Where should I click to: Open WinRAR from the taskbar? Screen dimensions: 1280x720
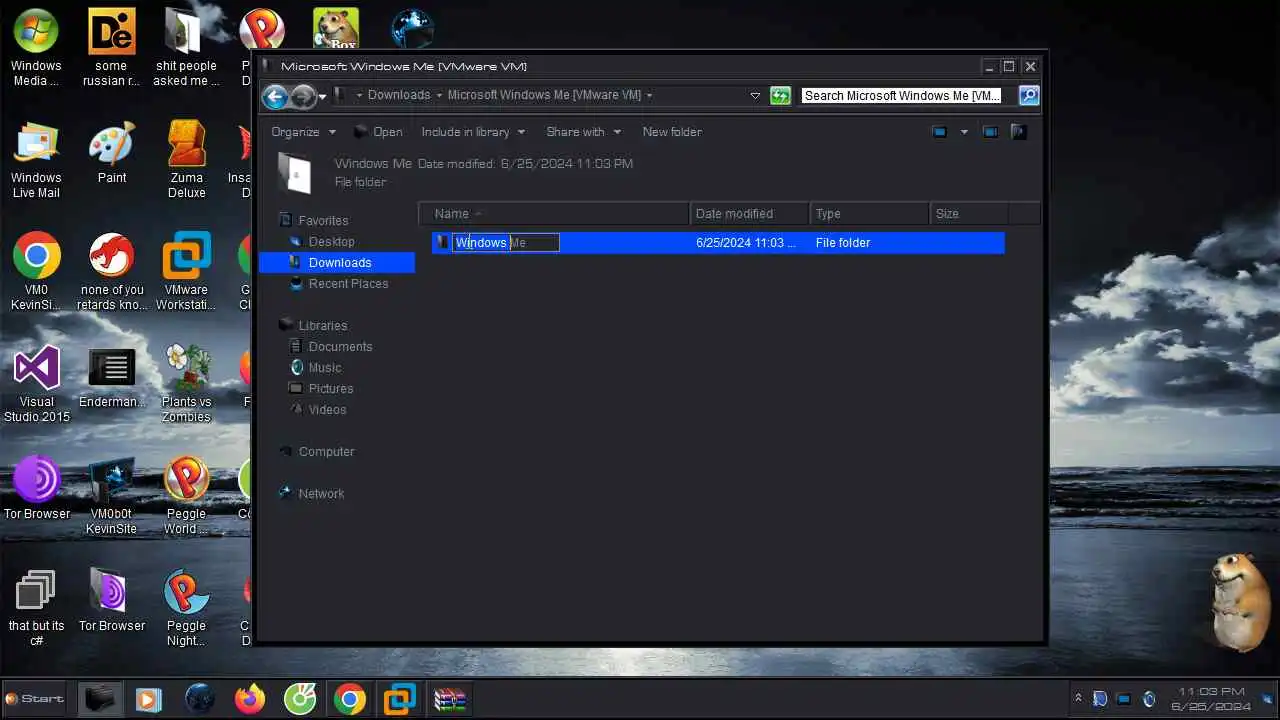coord(450,699)
